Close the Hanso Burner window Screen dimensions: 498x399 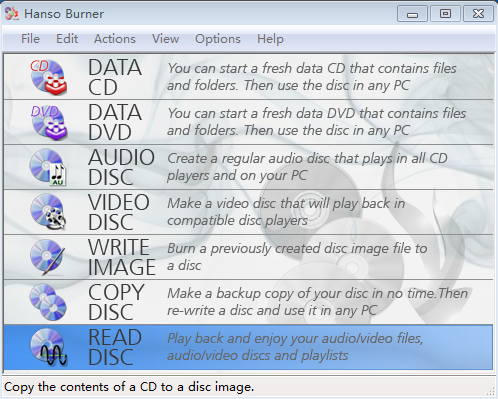[478, 14]
